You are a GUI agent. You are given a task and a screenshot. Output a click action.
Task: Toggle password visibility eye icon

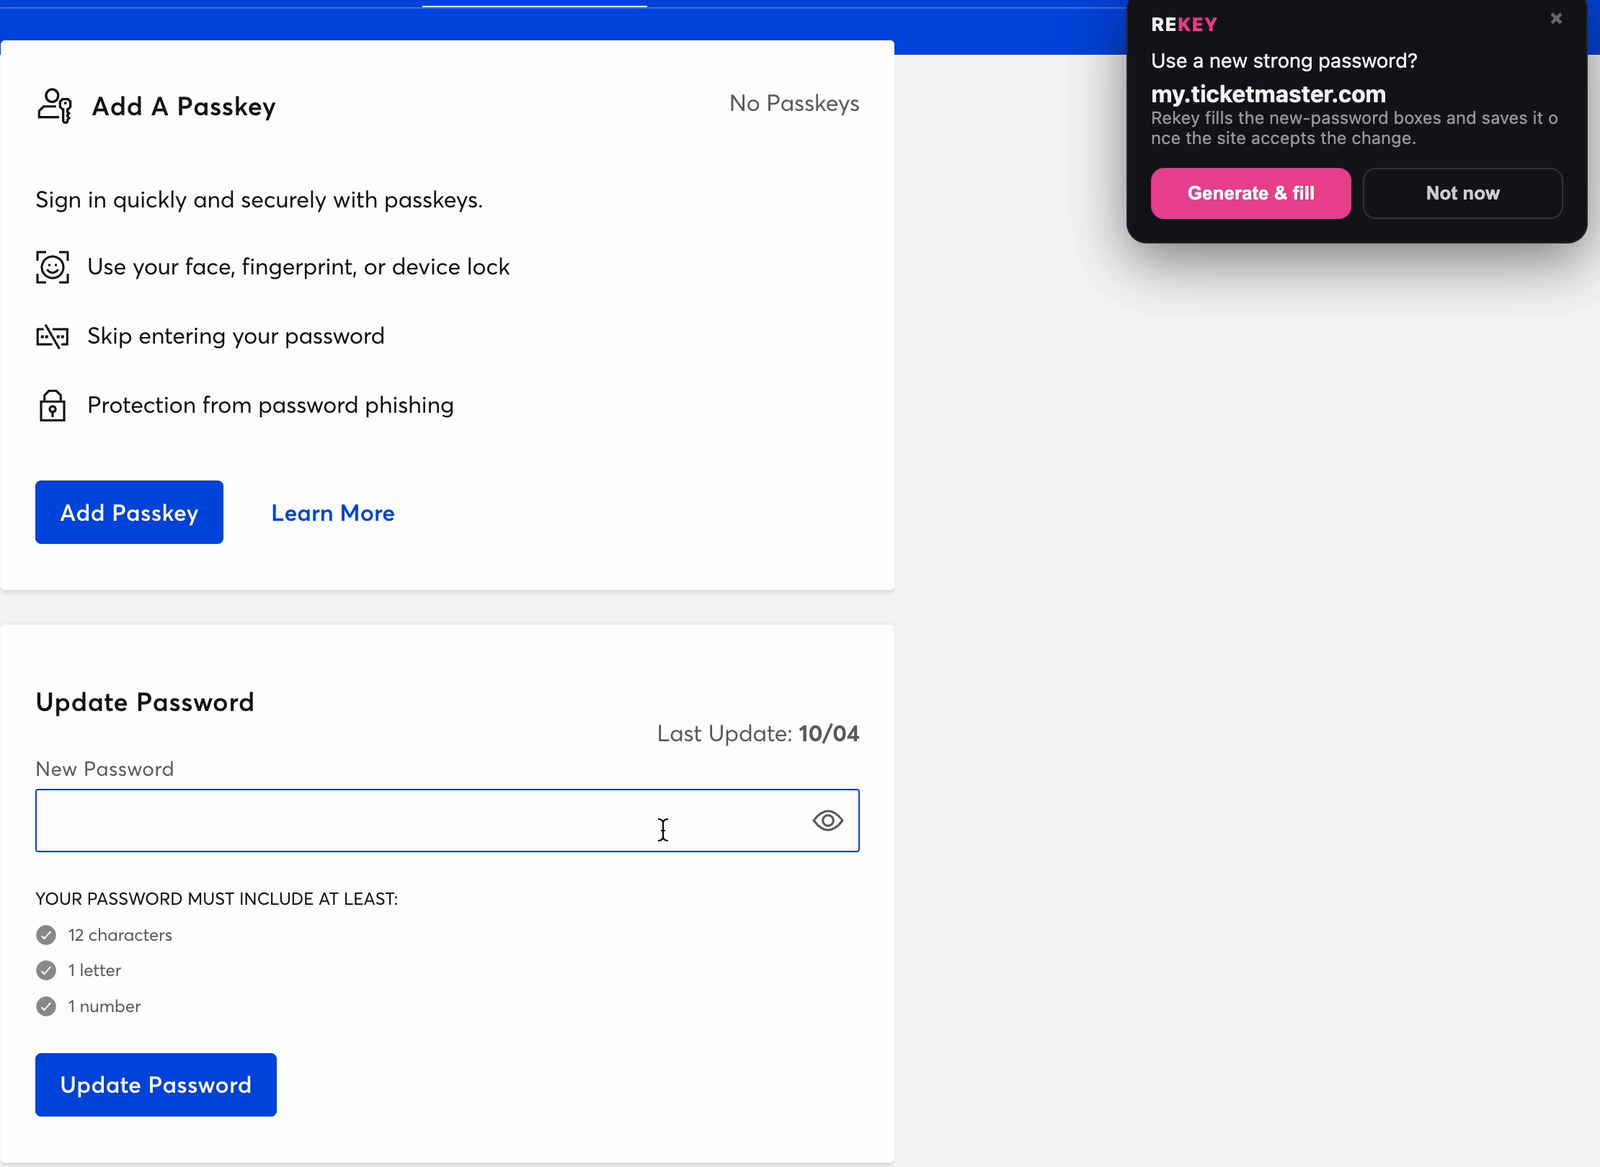828,821
